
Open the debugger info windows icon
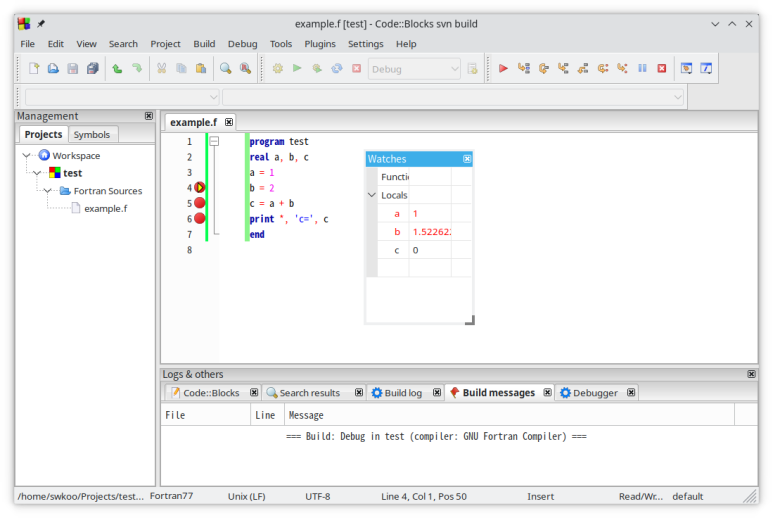coord(706,69)
